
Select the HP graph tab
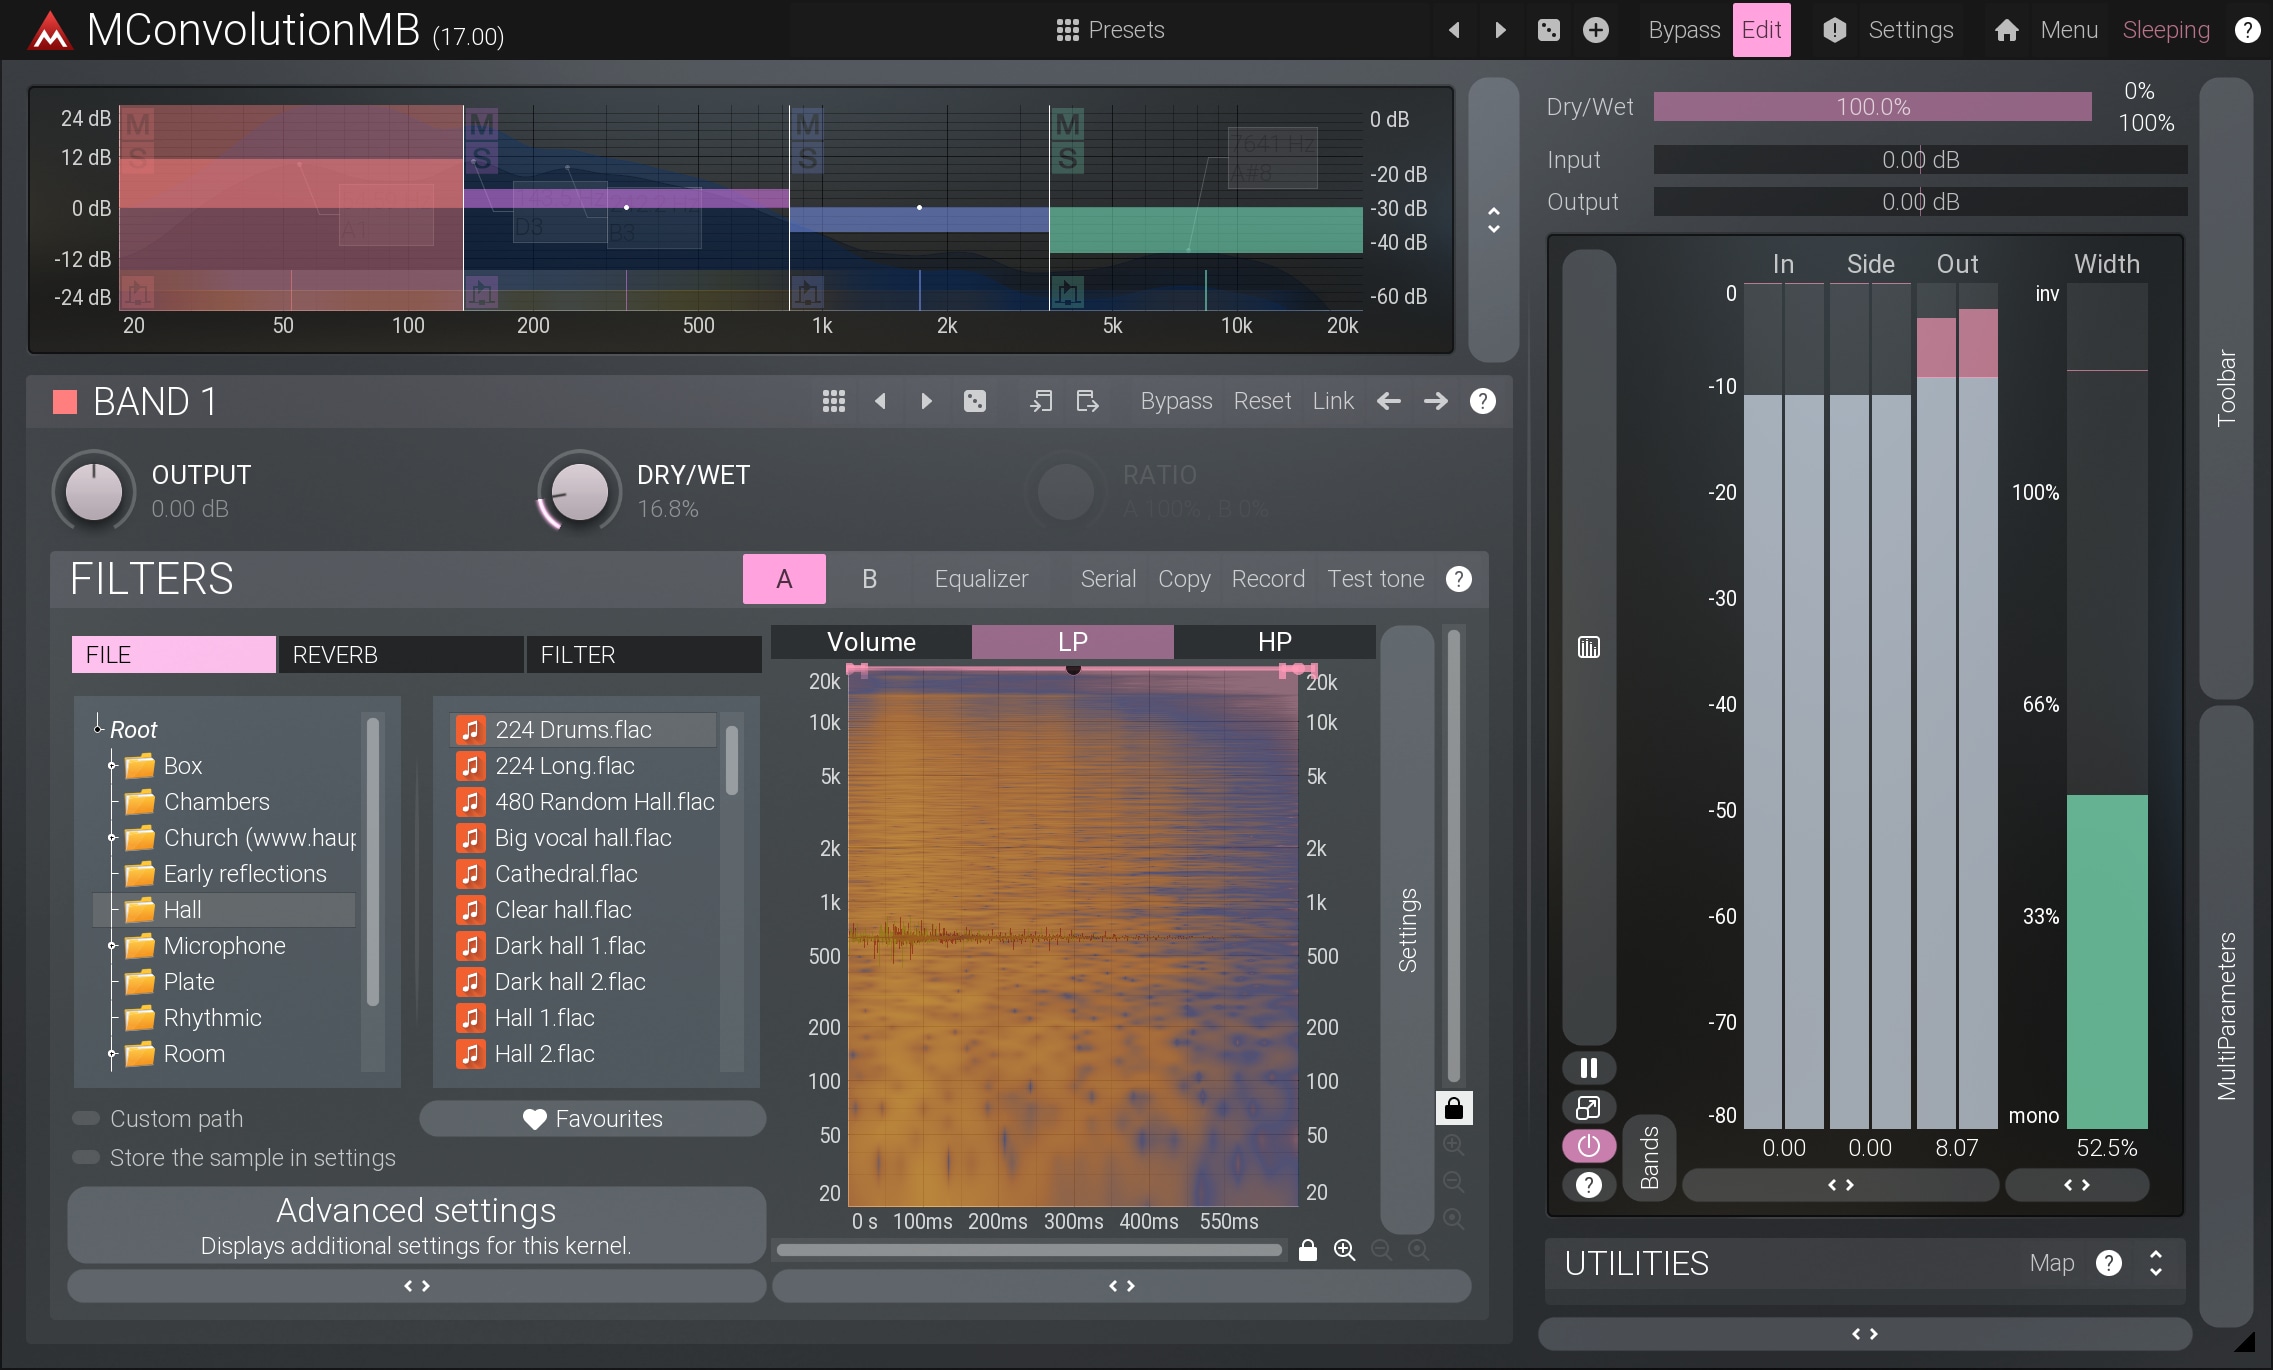pyautogui.click(x=1274, y=642)
